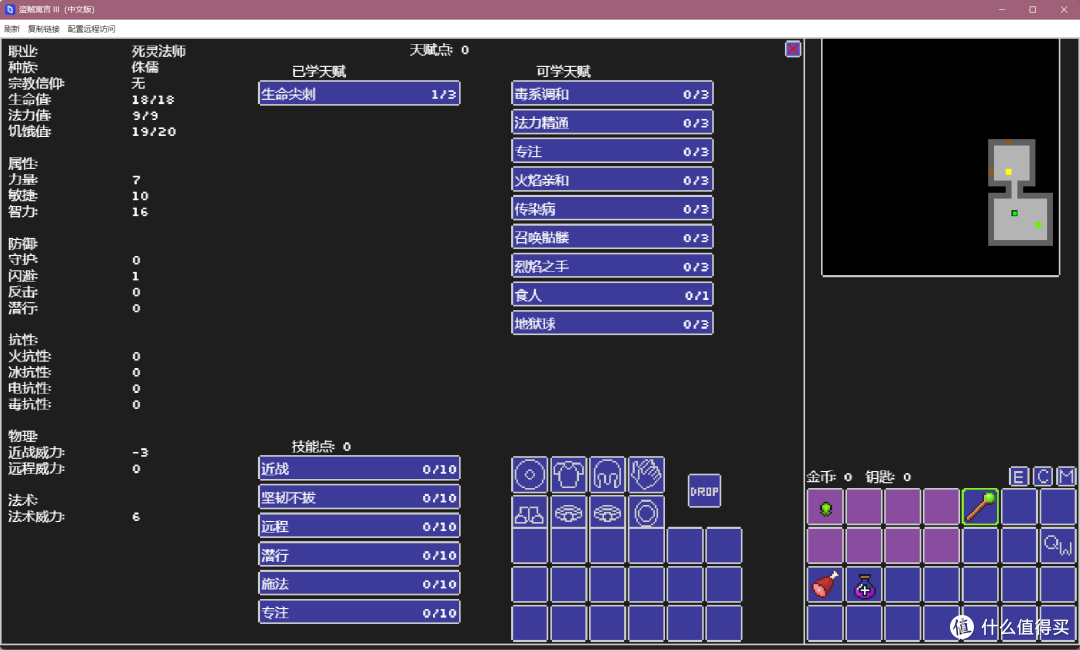Close the character sheet with the X icon
This screenshot has height=650, width=1080.
(793, 50)
